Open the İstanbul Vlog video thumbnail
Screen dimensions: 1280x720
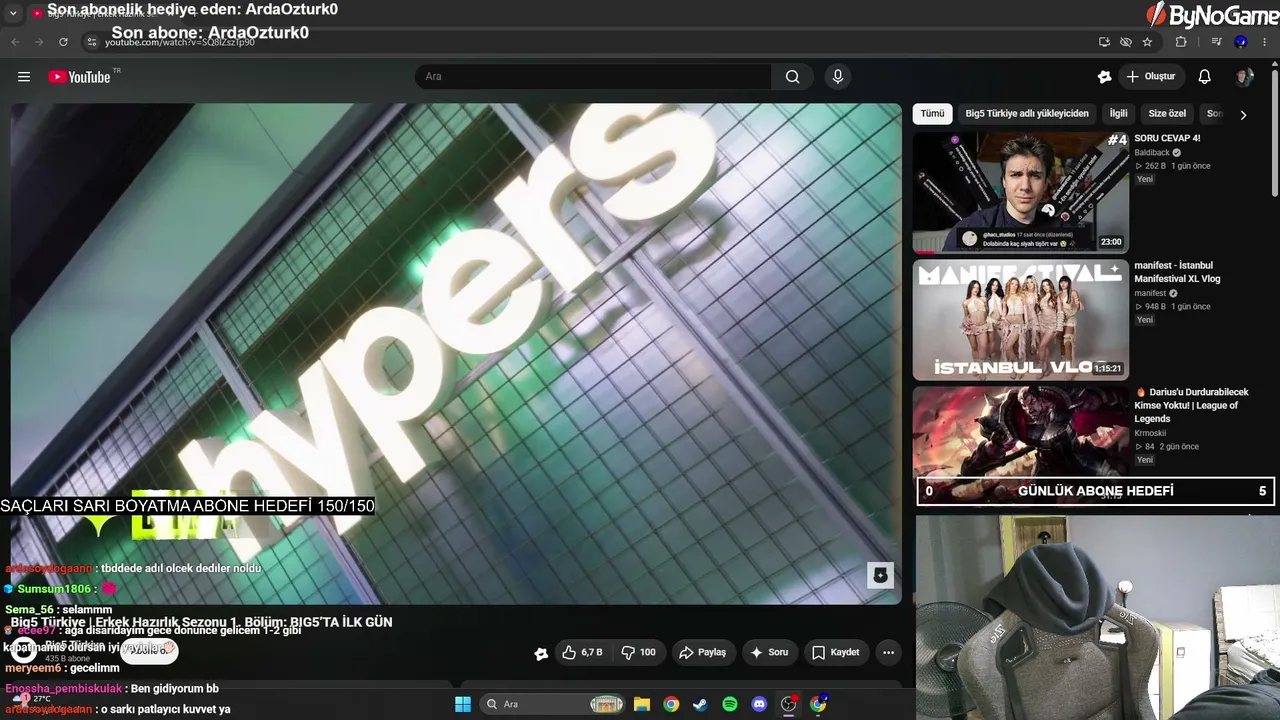tap(1021, 320)
